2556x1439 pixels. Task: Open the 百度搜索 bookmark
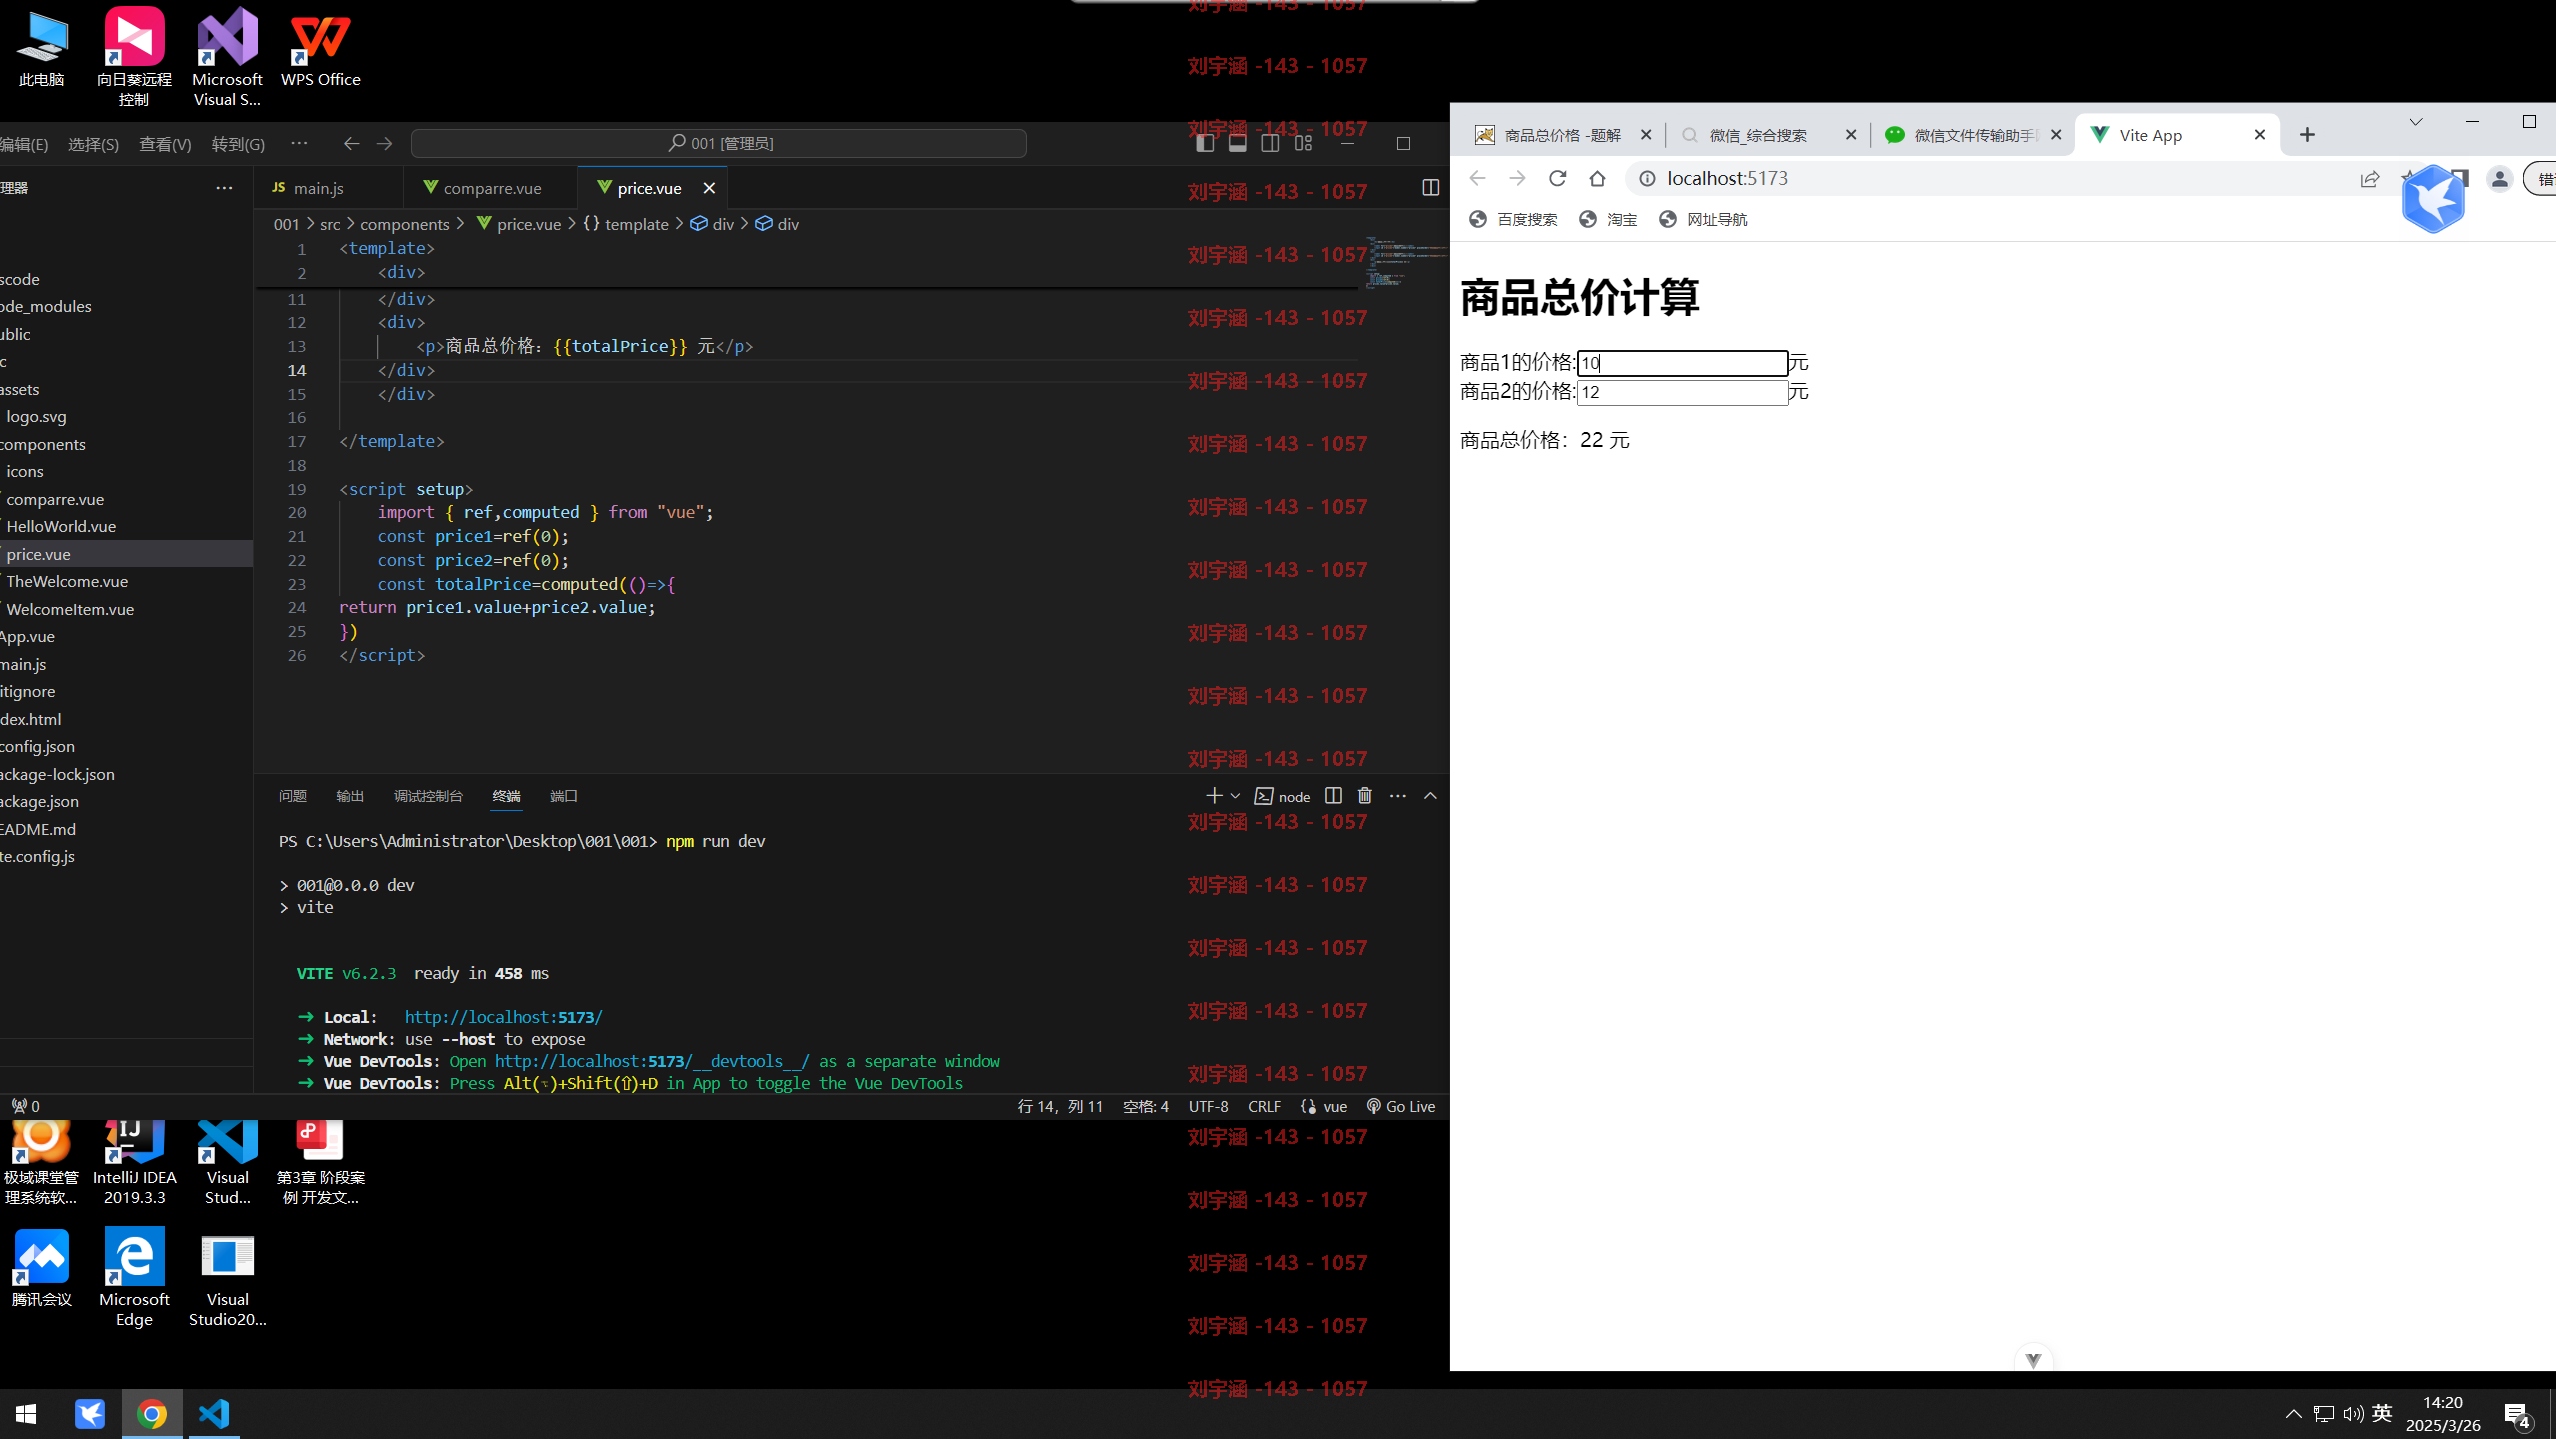point(1512,219)
